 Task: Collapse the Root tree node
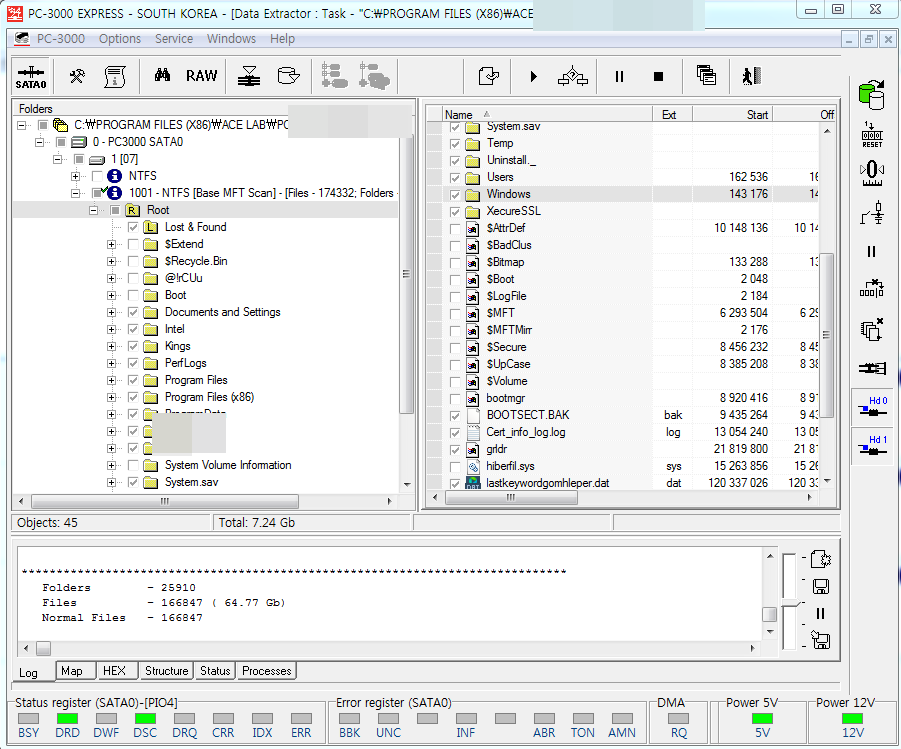[93, 210]
